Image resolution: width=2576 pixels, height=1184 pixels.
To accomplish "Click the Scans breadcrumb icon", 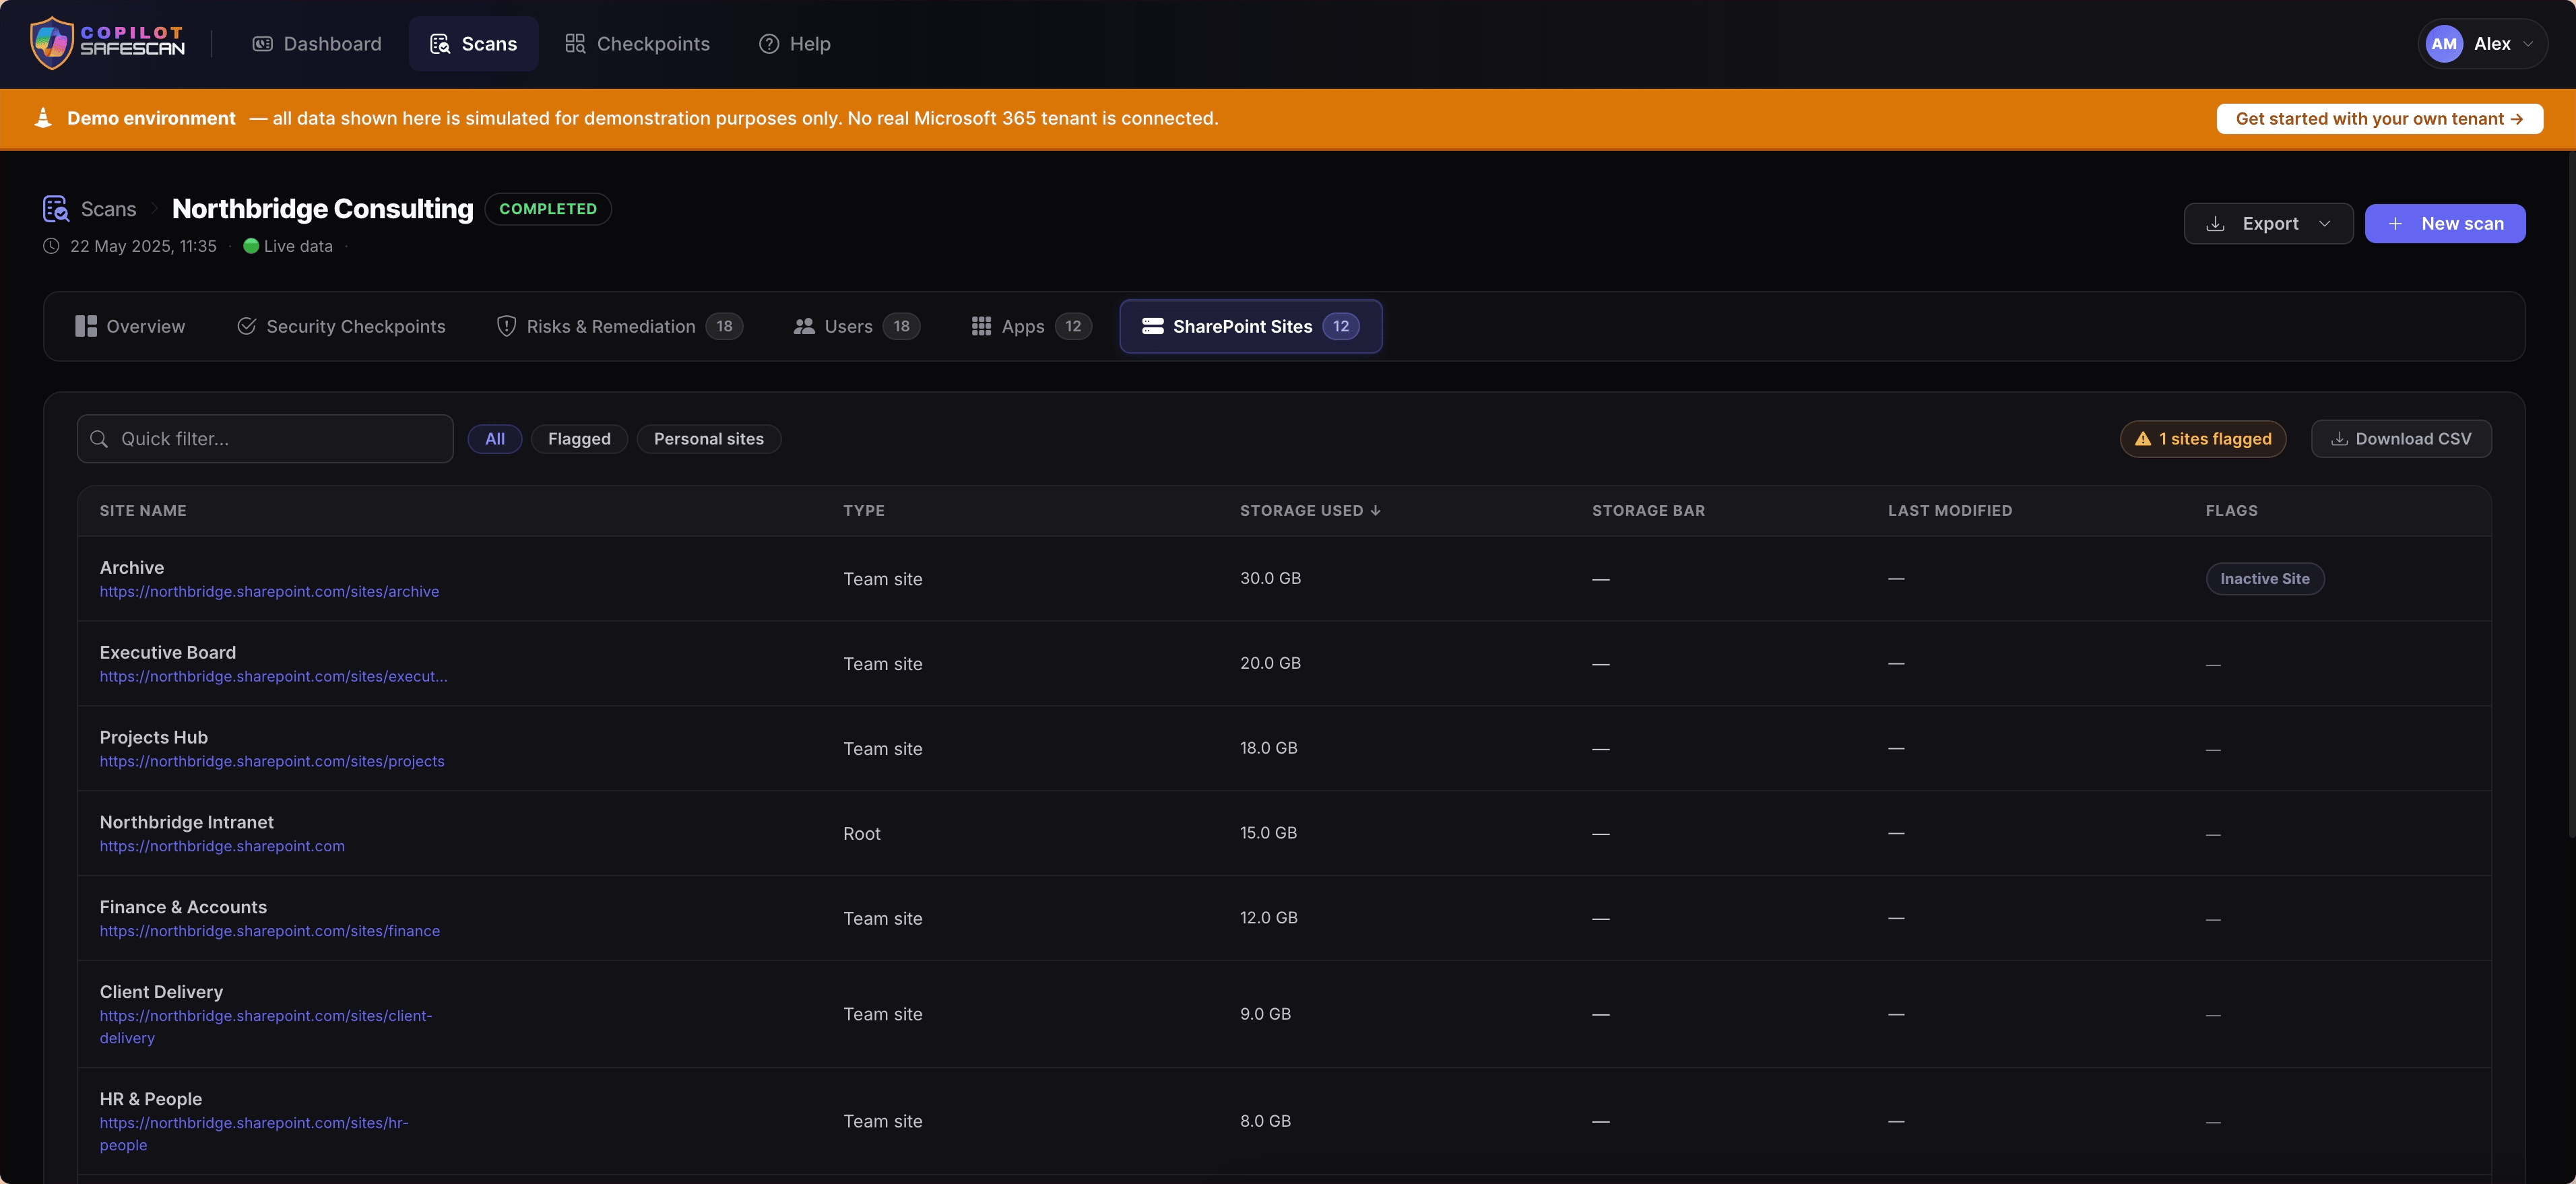I will pyautogui.click(x=56, y=208).
